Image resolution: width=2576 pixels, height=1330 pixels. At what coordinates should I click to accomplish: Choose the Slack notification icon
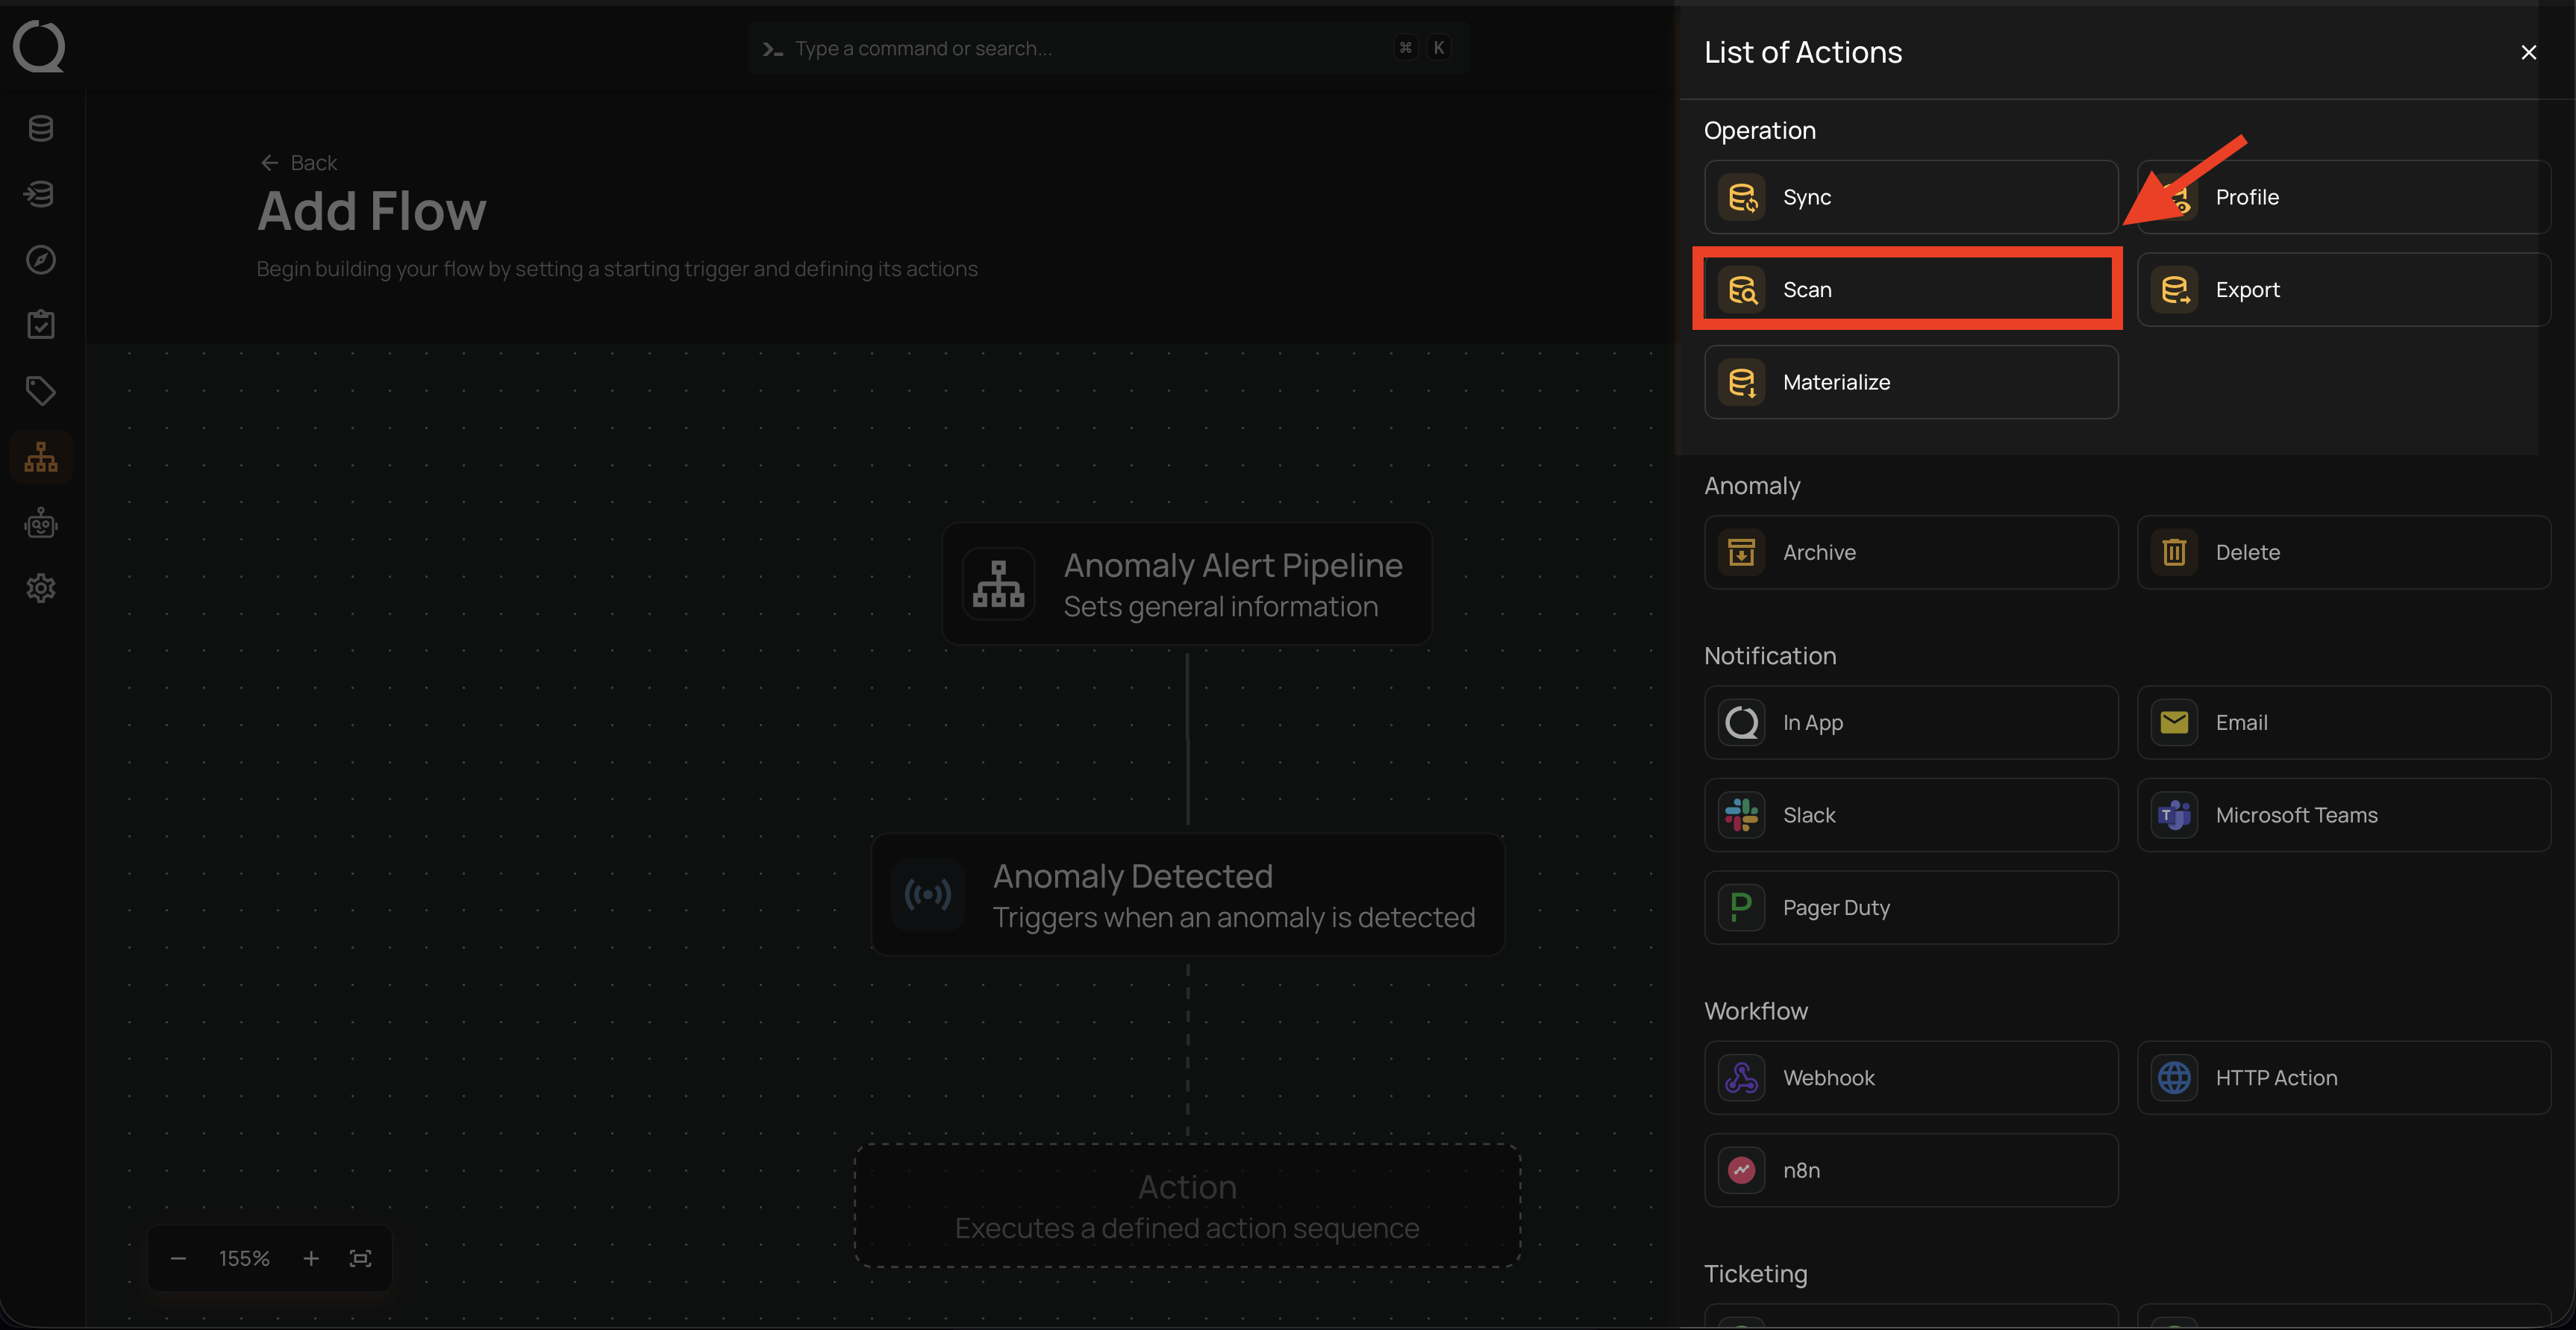pos(1741,816)
